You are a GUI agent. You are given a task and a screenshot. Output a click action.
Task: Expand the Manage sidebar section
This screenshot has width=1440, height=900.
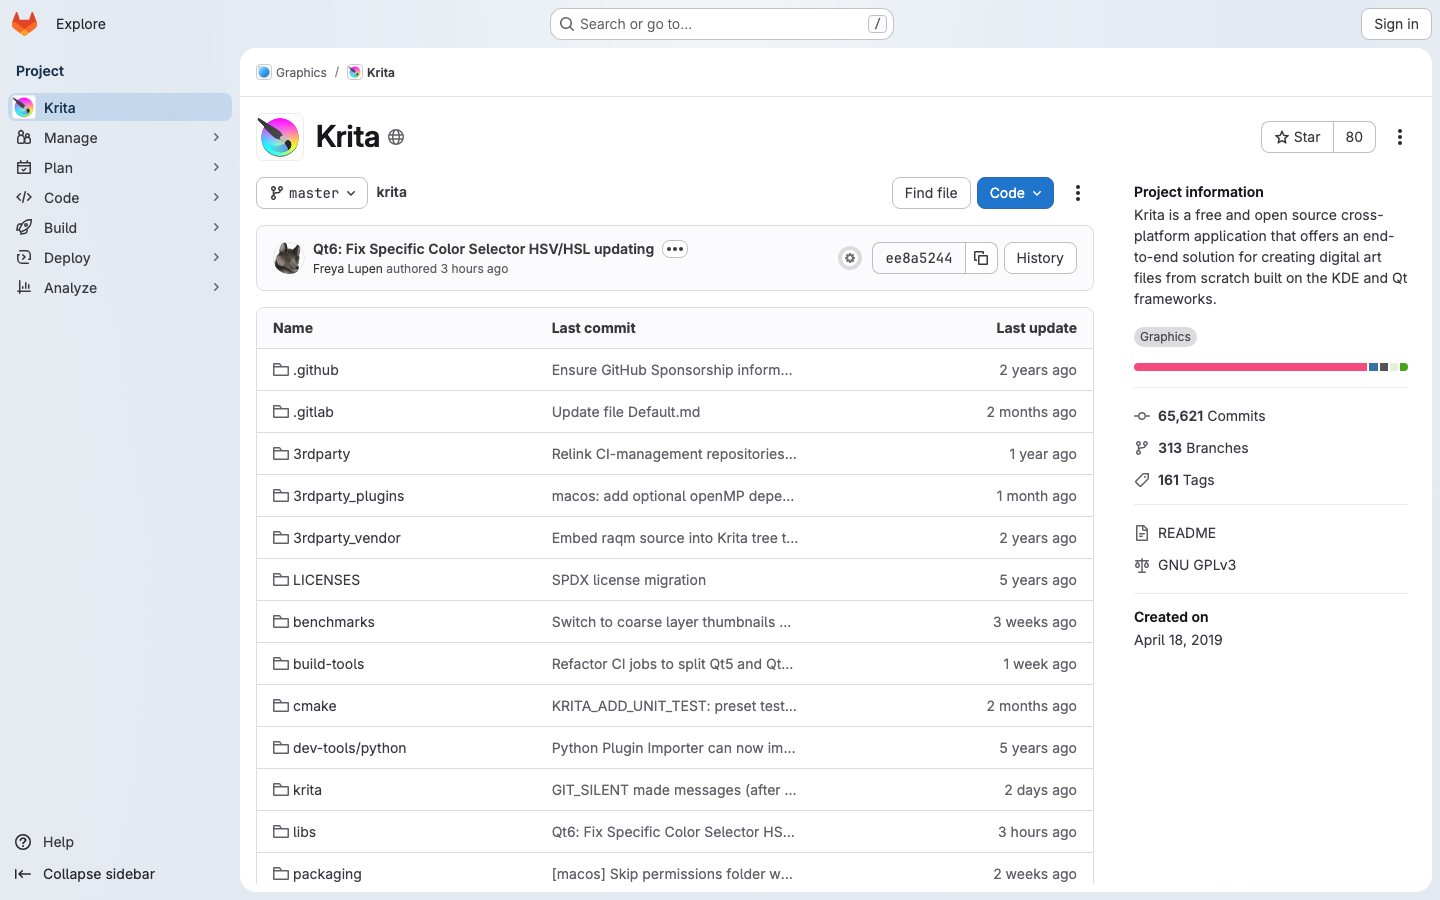[x=120, y=138]
